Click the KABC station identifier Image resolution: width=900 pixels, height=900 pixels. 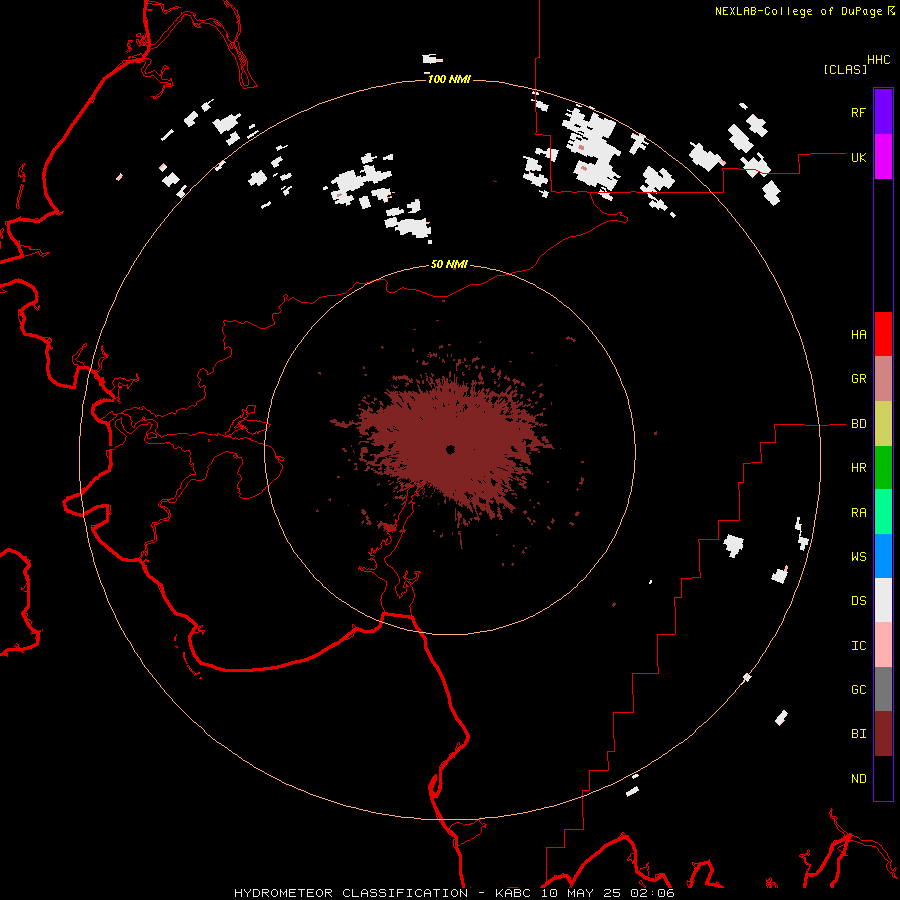[x=513, y=893]
